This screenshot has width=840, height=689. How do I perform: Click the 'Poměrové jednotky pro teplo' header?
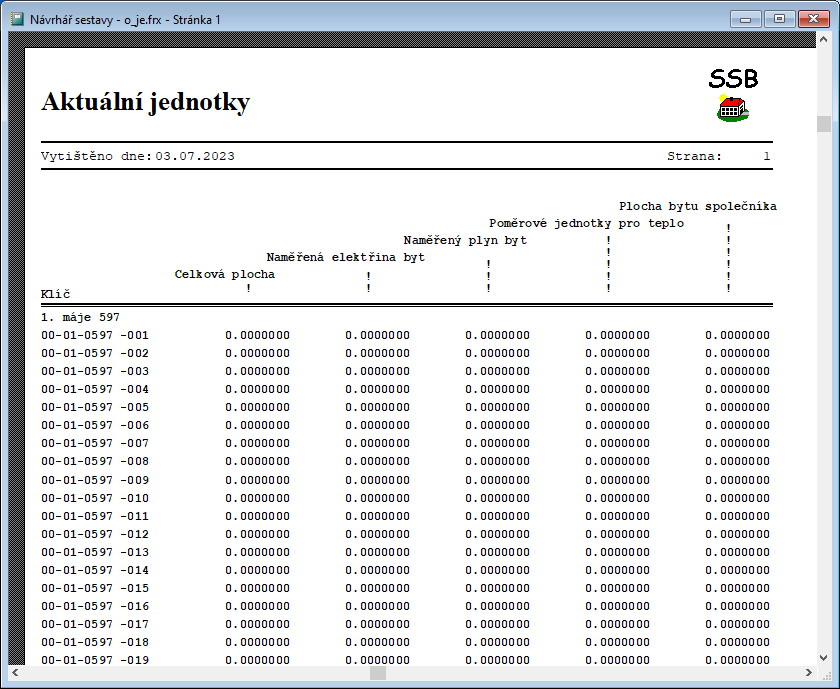[x=586, y=223]
